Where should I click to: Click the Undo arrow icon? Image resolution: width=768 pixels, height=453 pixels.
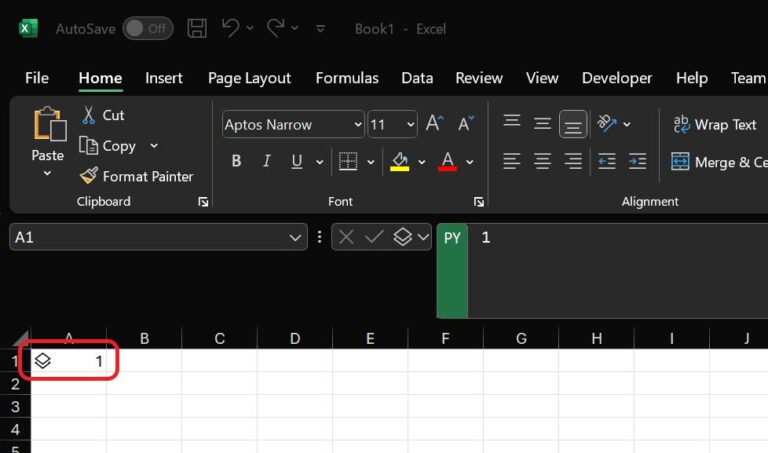pyautogui.click(x=230, y=28)
